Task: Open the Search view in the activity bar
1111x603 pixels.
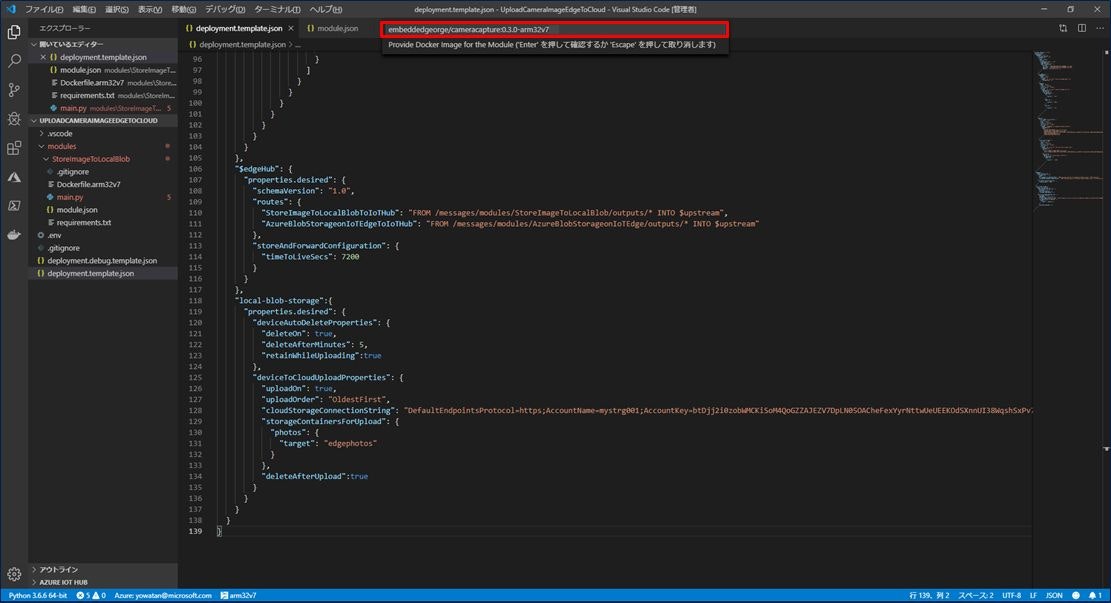Action: pyautogui.click(x=13, y=61)
